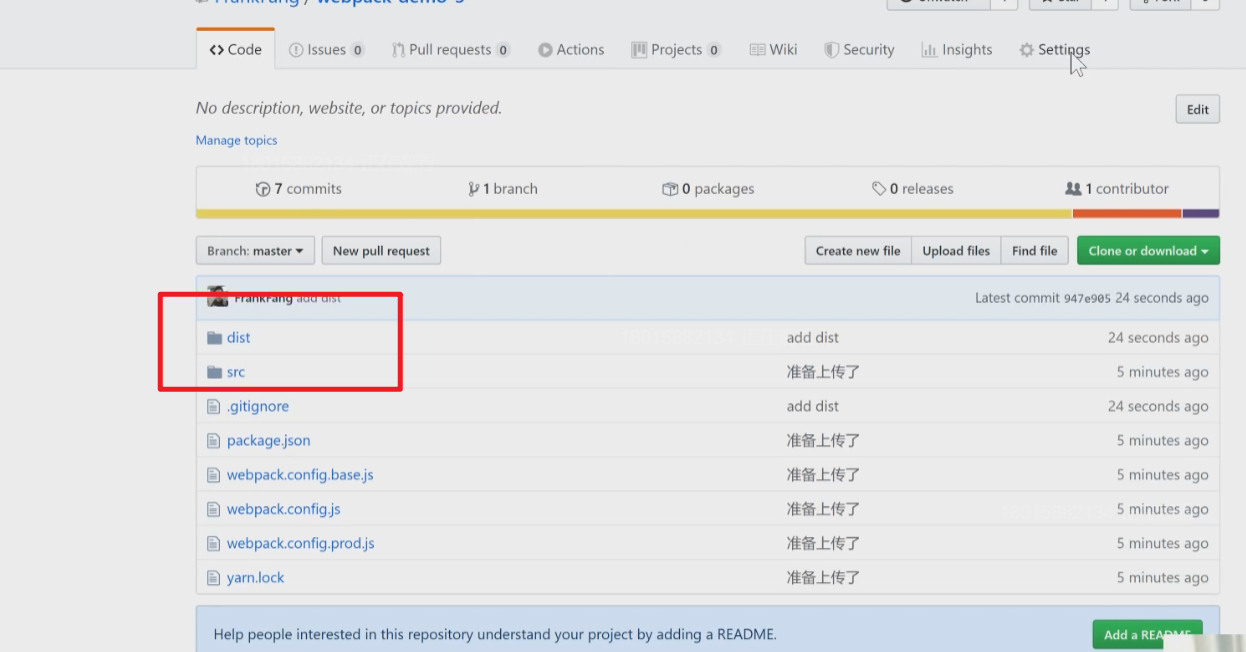Click the commits history icon
The height and width of the screenshot is (652, 1246).
(263, 189)
